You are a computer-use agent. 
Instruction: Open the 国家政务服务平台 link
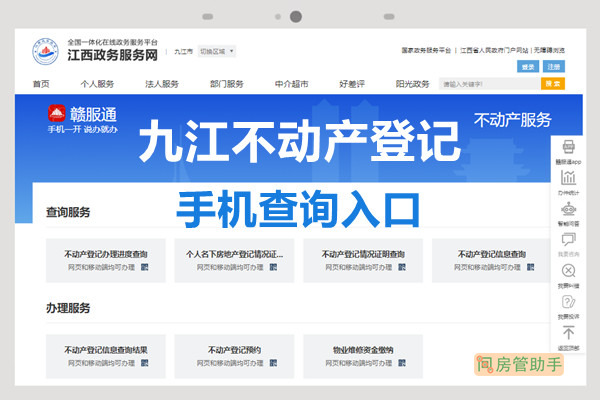(426, 50)
